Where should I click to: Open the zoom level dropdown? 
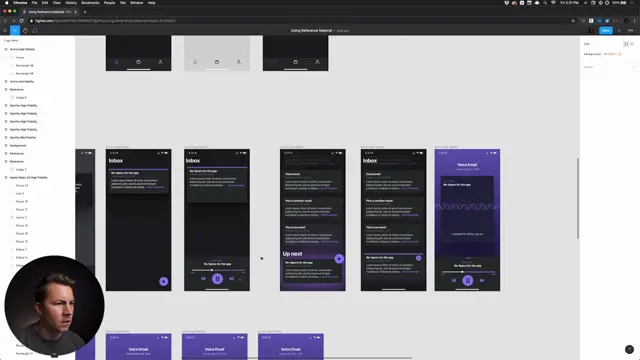pos(631,31)
